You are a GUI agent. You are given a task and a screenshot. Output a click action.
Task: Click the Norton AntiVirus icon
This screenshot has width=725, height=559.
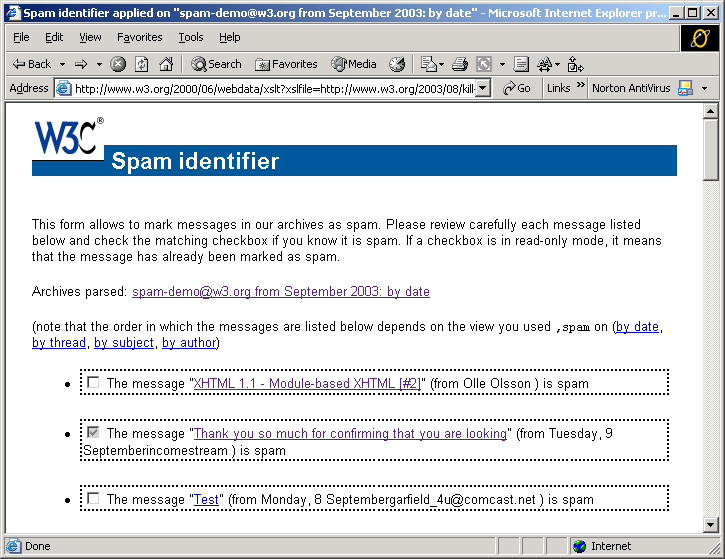click(x=685, y=88)
